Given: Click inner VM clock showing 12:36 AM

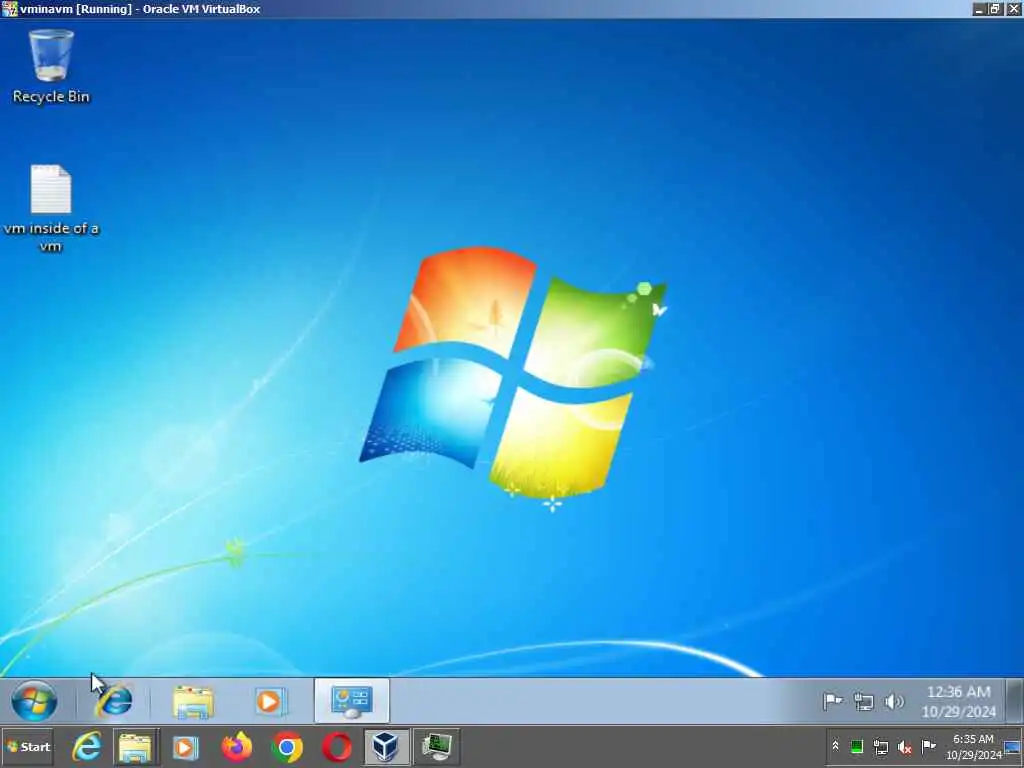Looking at the screenshot, I should 959,701.
